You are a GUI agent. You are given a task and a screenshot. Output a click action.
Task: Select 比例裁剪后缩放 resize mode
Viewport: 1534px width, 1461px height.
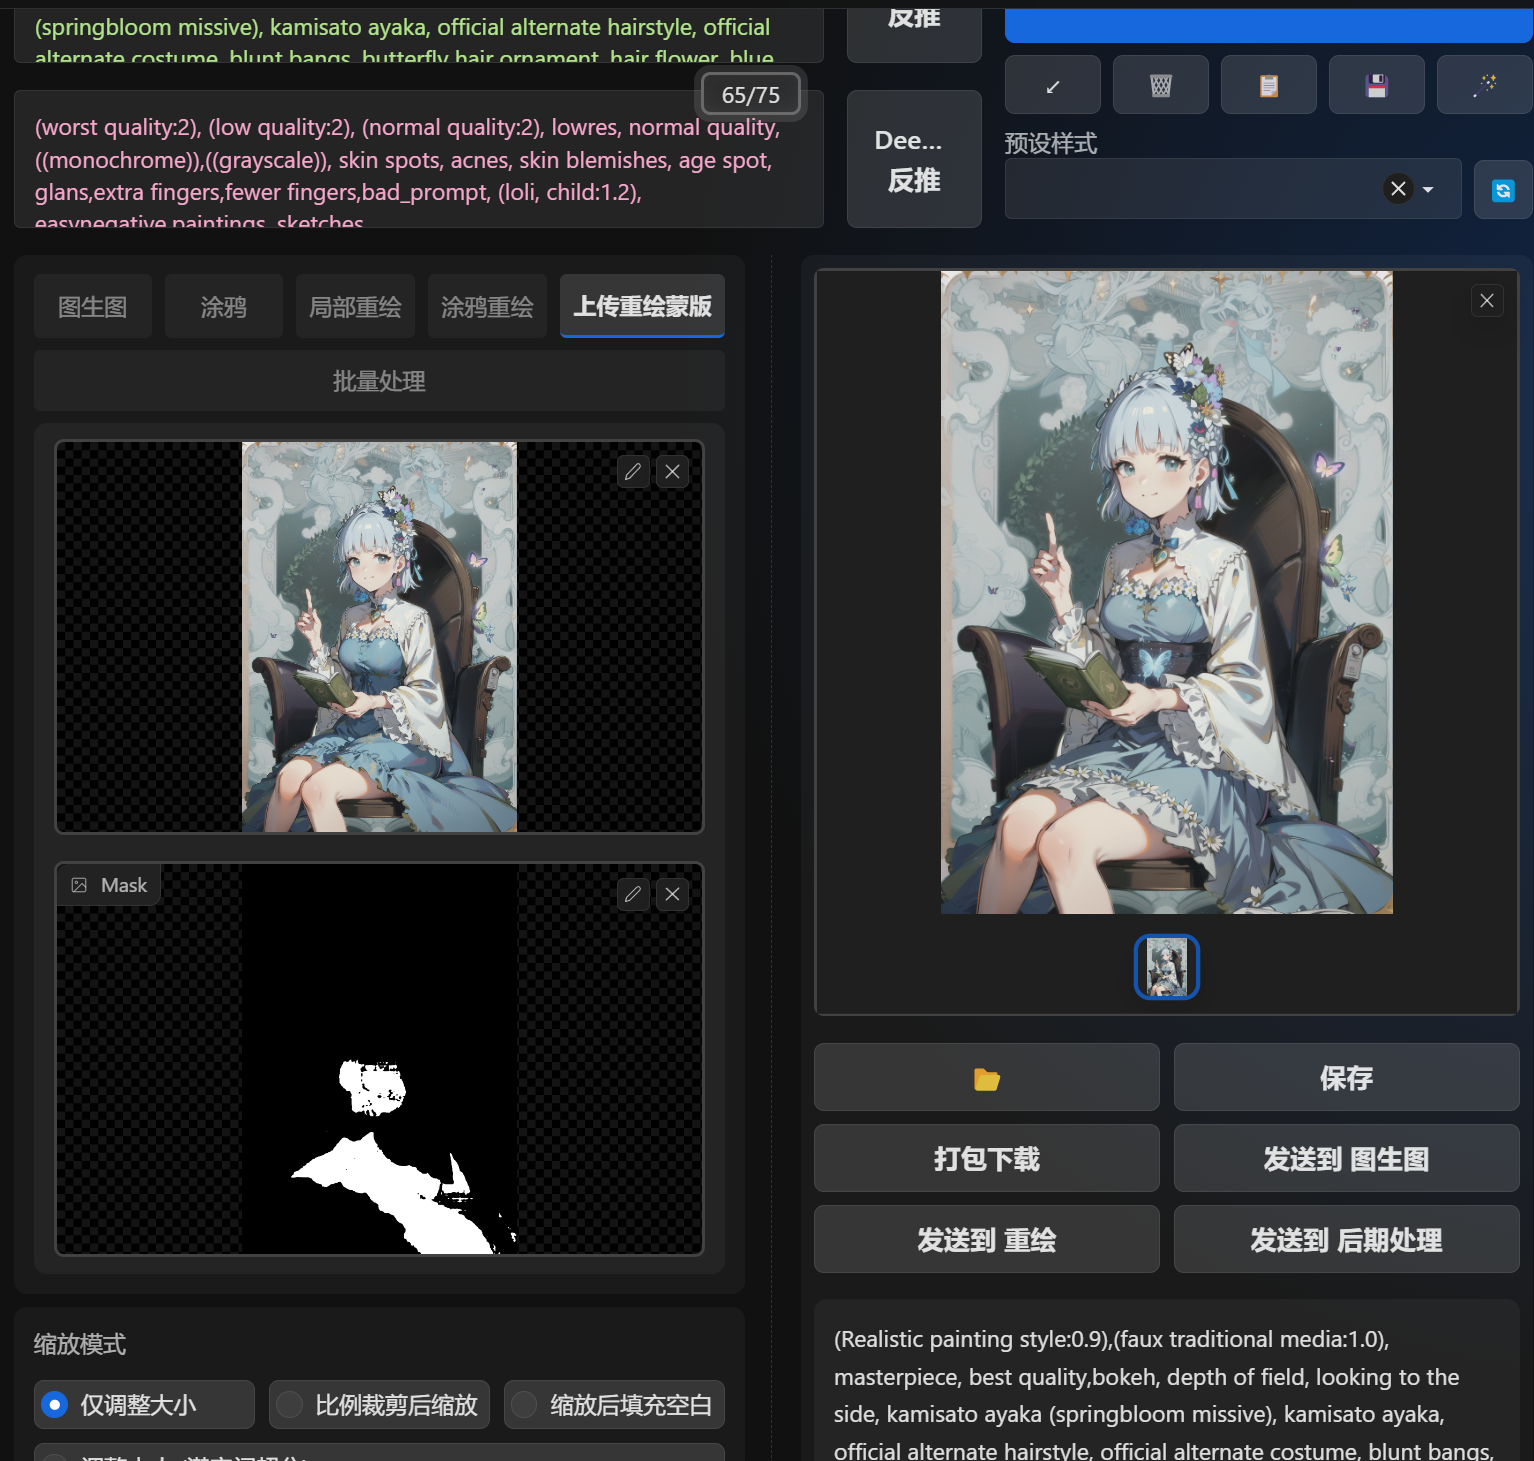(x=379, y=1405)
